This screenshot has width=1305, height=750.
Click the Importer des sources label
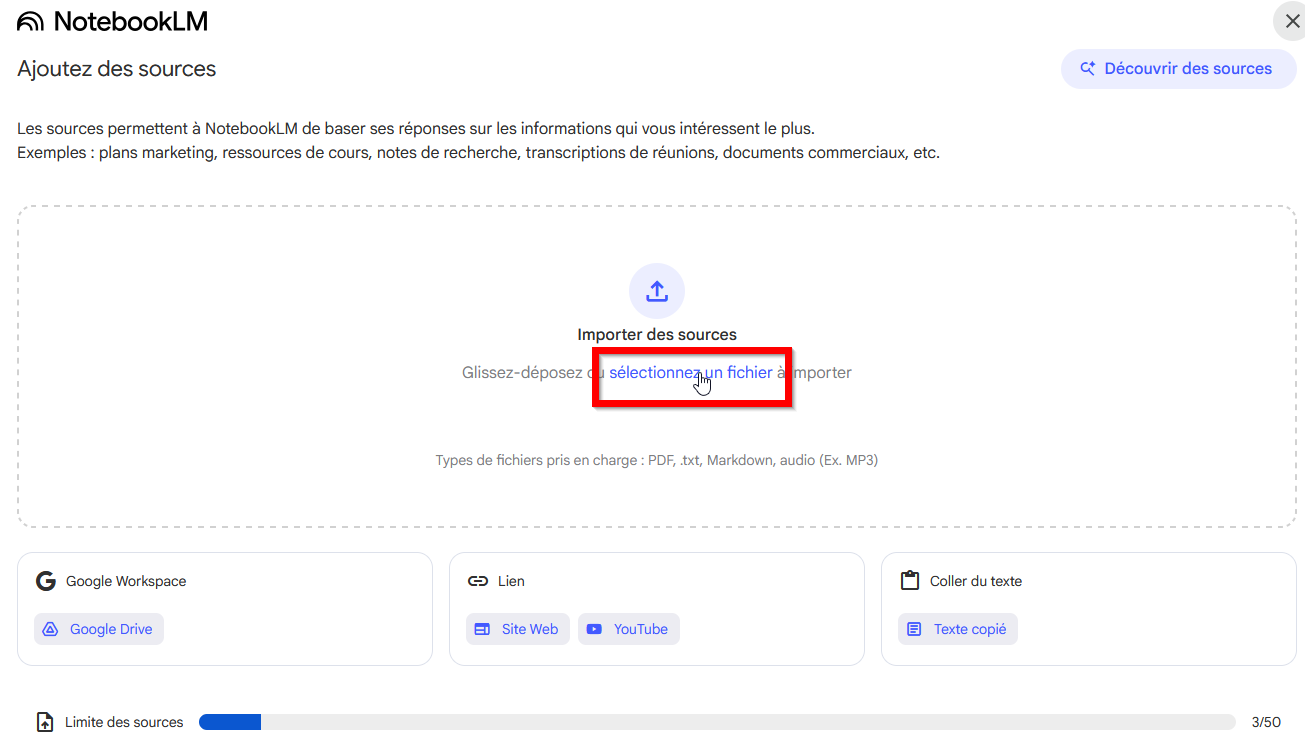tap(656, 335)
